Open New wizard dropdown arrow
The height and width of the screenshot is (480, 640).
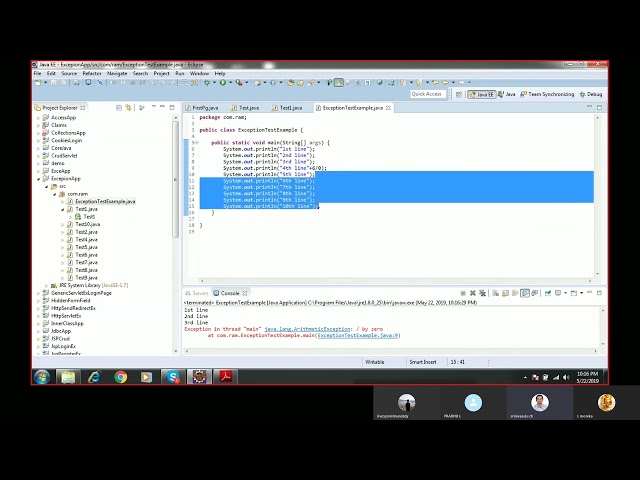coord(45,83)
